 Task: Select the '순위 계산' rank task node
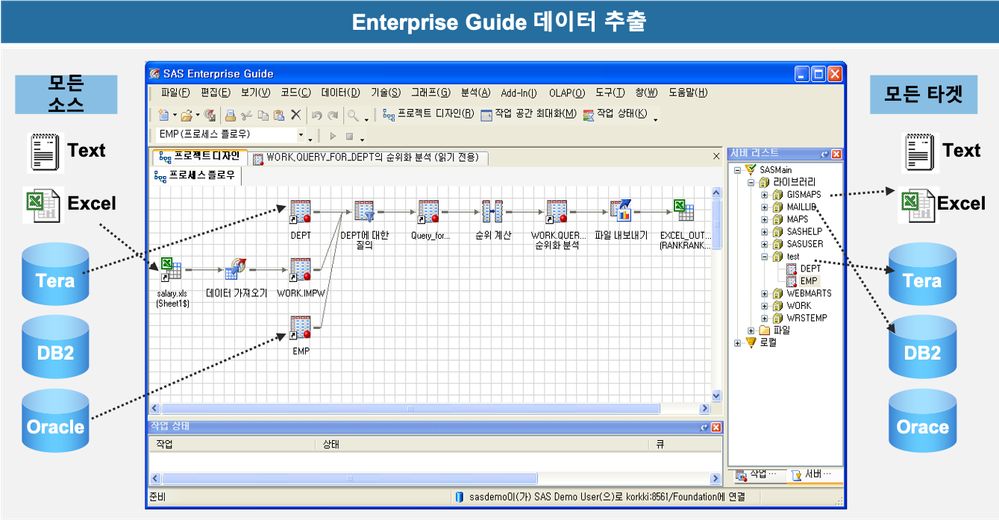492,212
